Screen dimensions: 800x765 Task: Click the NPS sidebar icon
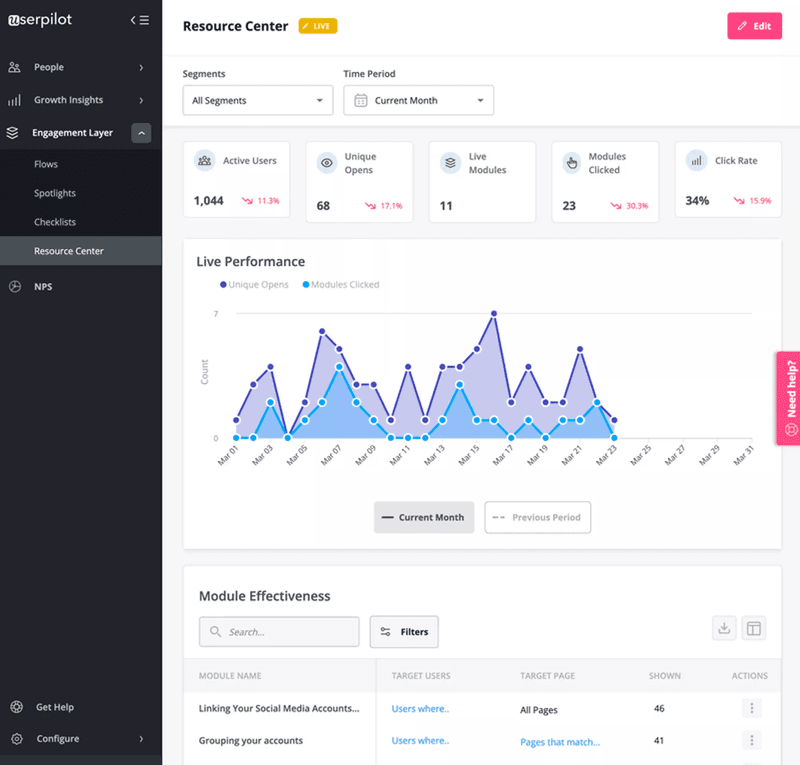(x=14, y=286)
